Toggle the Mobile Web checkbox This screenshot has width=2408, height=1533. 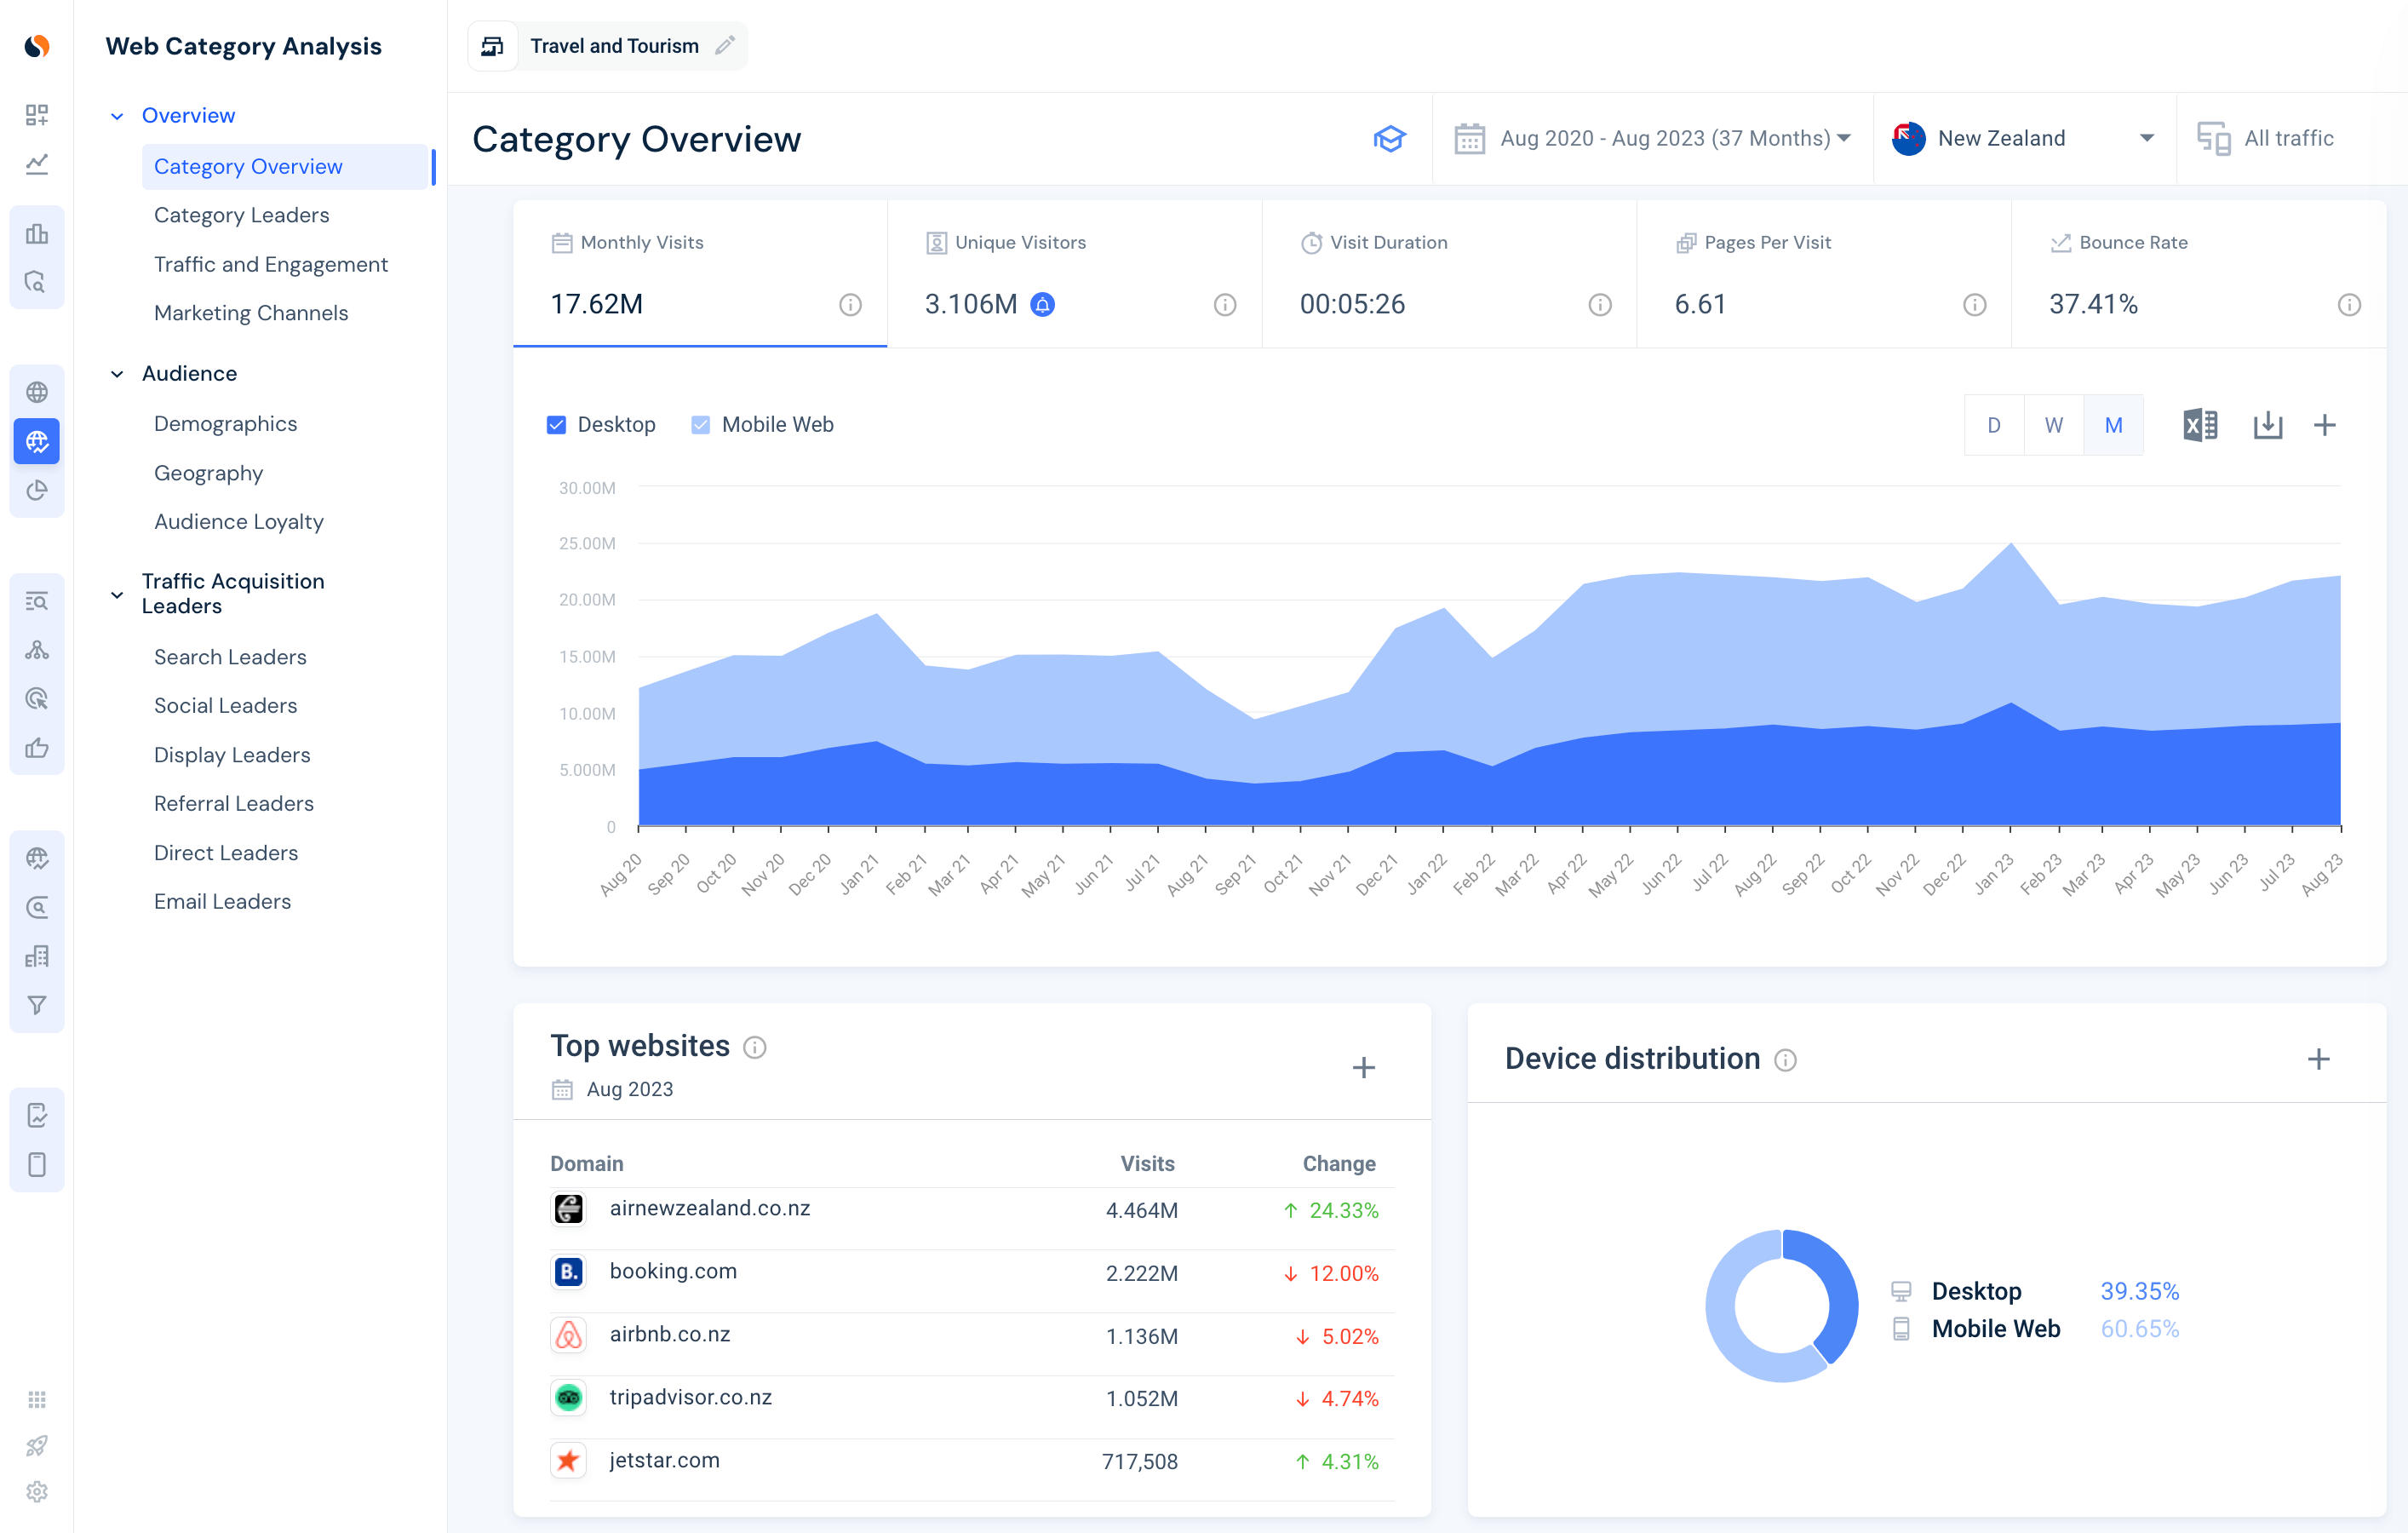pyautogui.click(x=701, y=425)
